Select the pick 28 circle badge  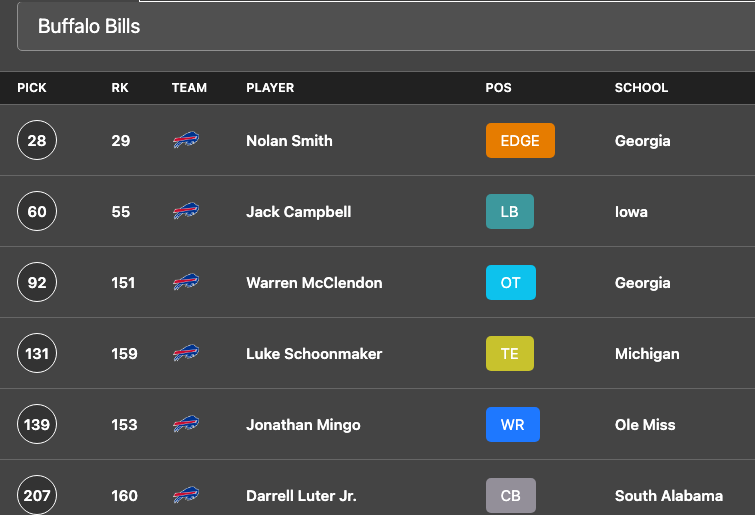click(x=37, y=140)
